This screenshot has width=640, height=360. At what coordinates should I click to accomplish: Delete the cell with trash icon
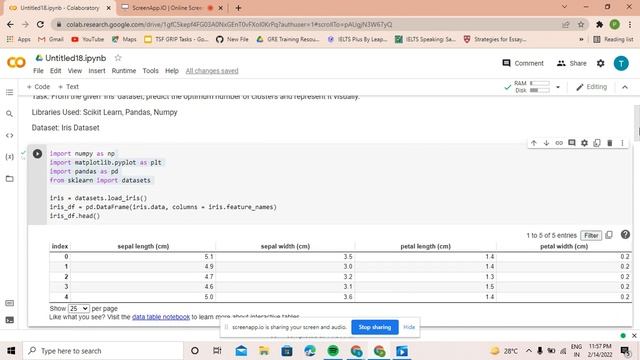609,143
